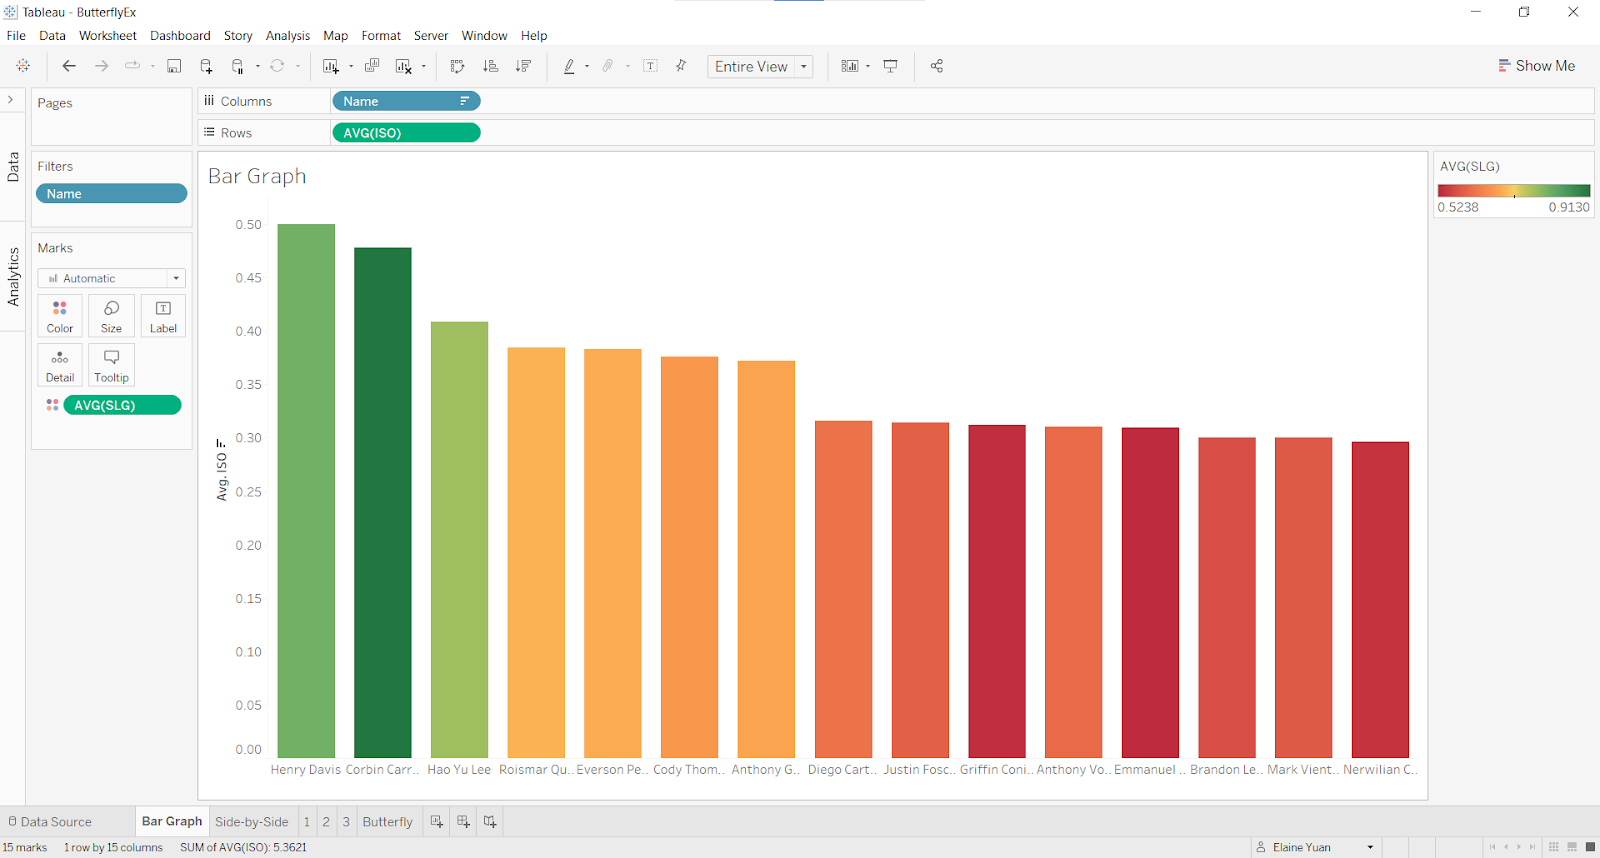
Task: Sort descending toolbar icon
Action: [523, 66]
